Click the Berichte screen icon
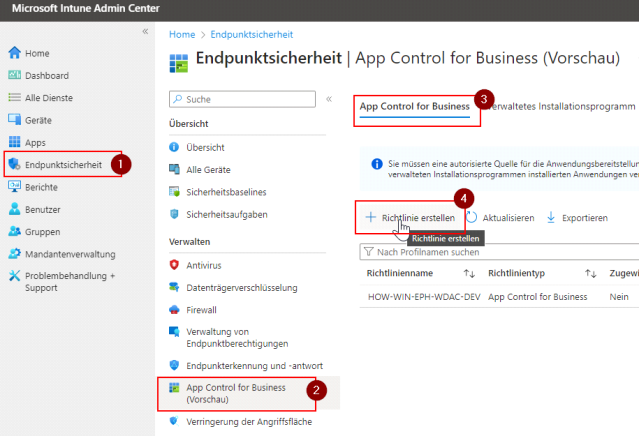The height and width of the screenshot is (436, 639). pyautogui.click(x=14, y=187)
